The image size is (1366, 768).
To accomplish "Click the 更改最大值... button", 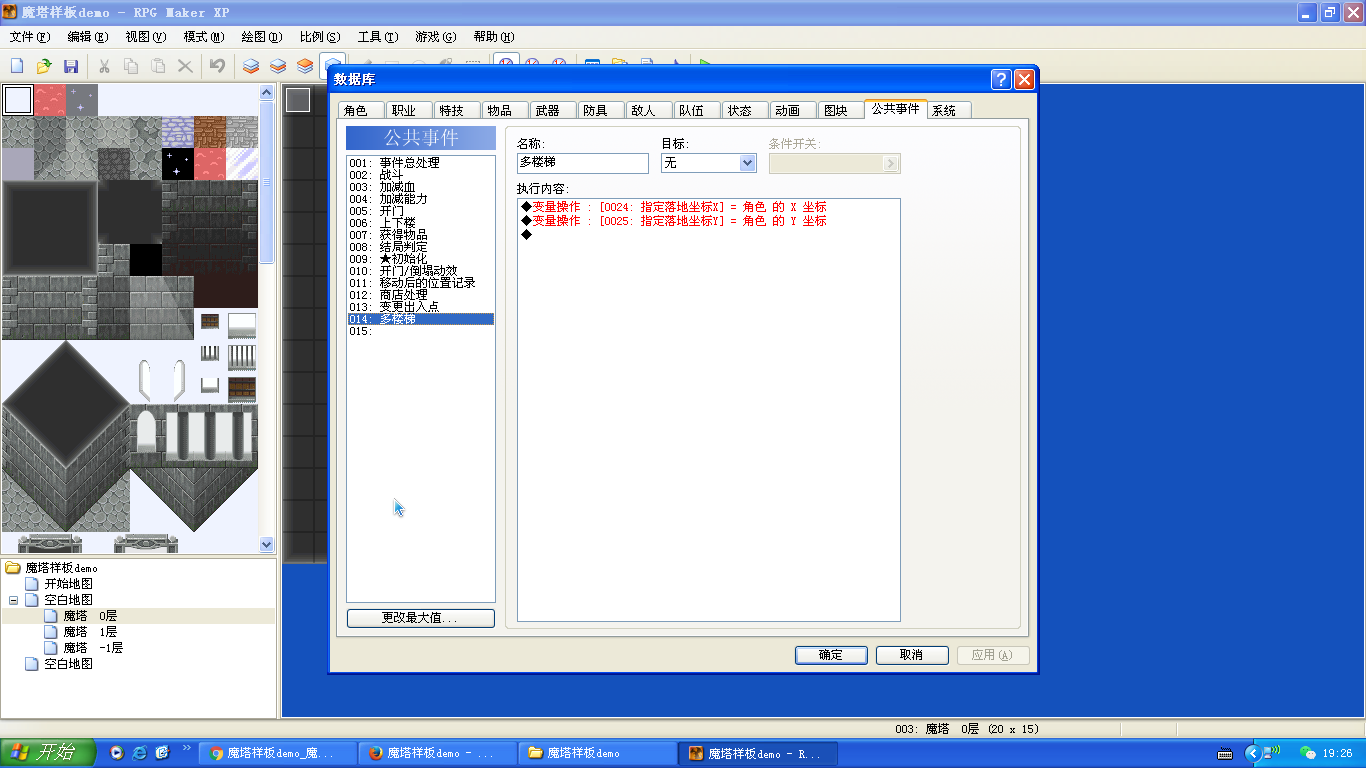I will click(420, 618).
